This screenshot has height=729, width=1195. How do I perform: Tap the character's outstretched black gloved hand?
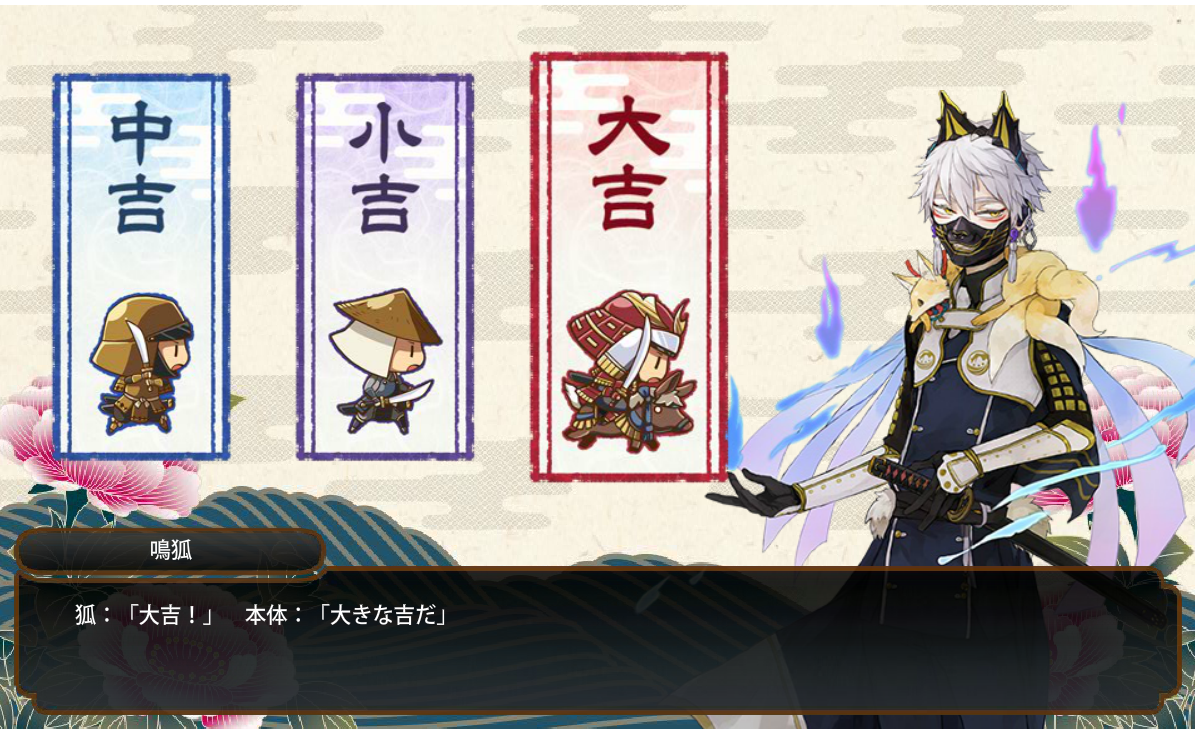tap(754, 492)
